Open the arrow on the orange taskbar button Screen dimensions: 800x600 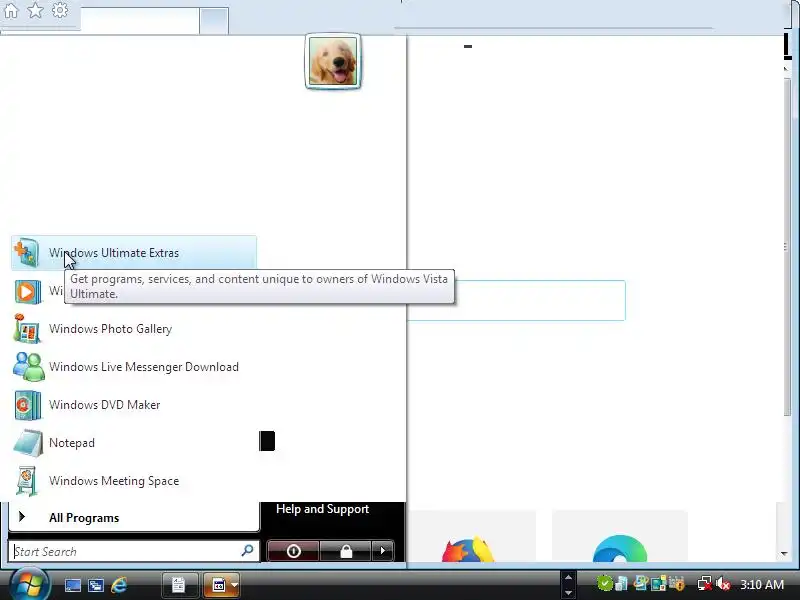pyautogui.click(x=235, y=585)
